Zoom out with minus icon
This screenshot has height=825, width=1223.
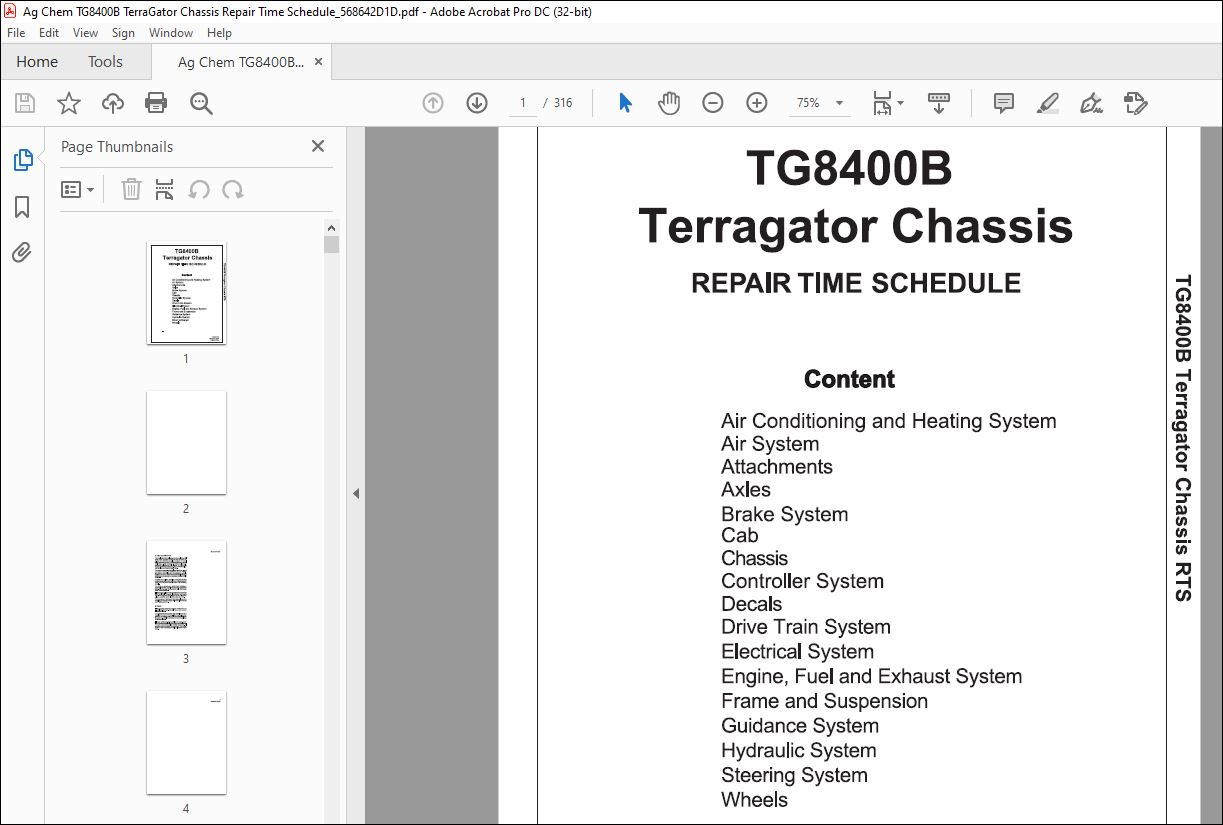(x=713, y=103)
